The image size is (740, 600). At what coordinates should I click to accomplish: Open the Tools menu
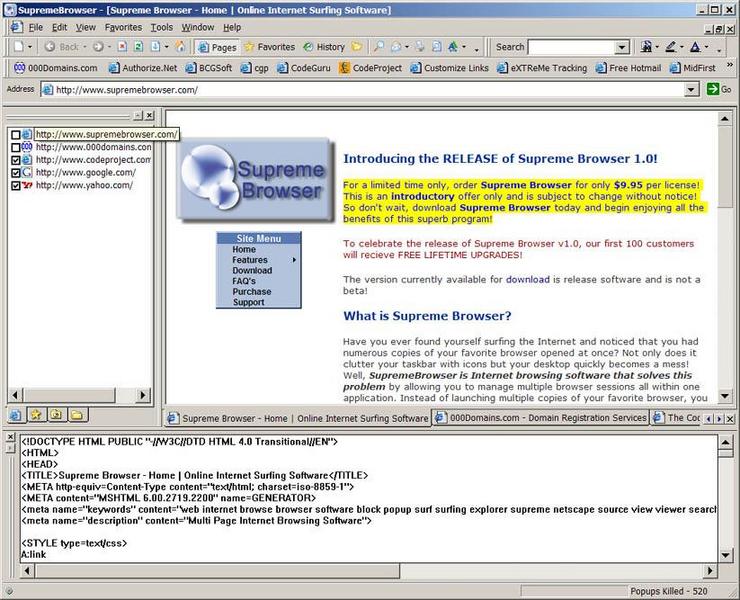coord(161,27)
